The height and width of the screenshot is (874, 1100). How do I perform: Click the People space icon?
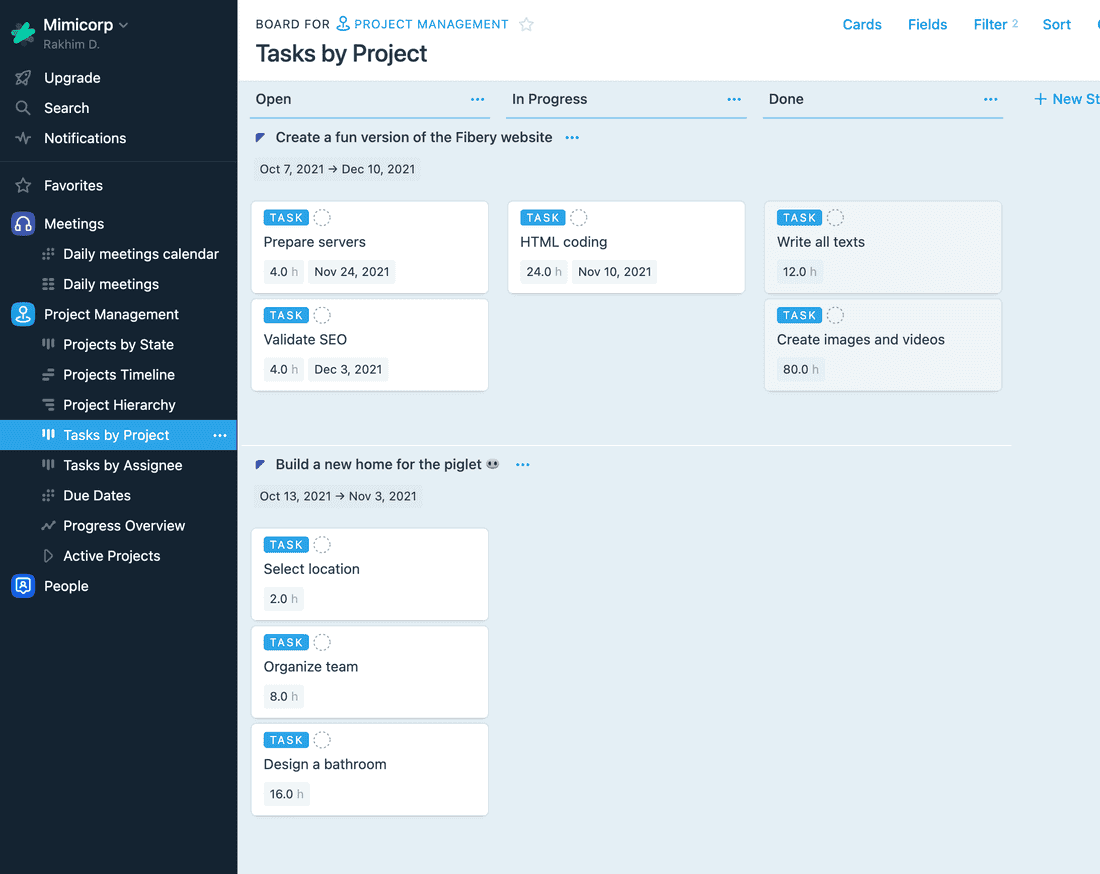22,585
